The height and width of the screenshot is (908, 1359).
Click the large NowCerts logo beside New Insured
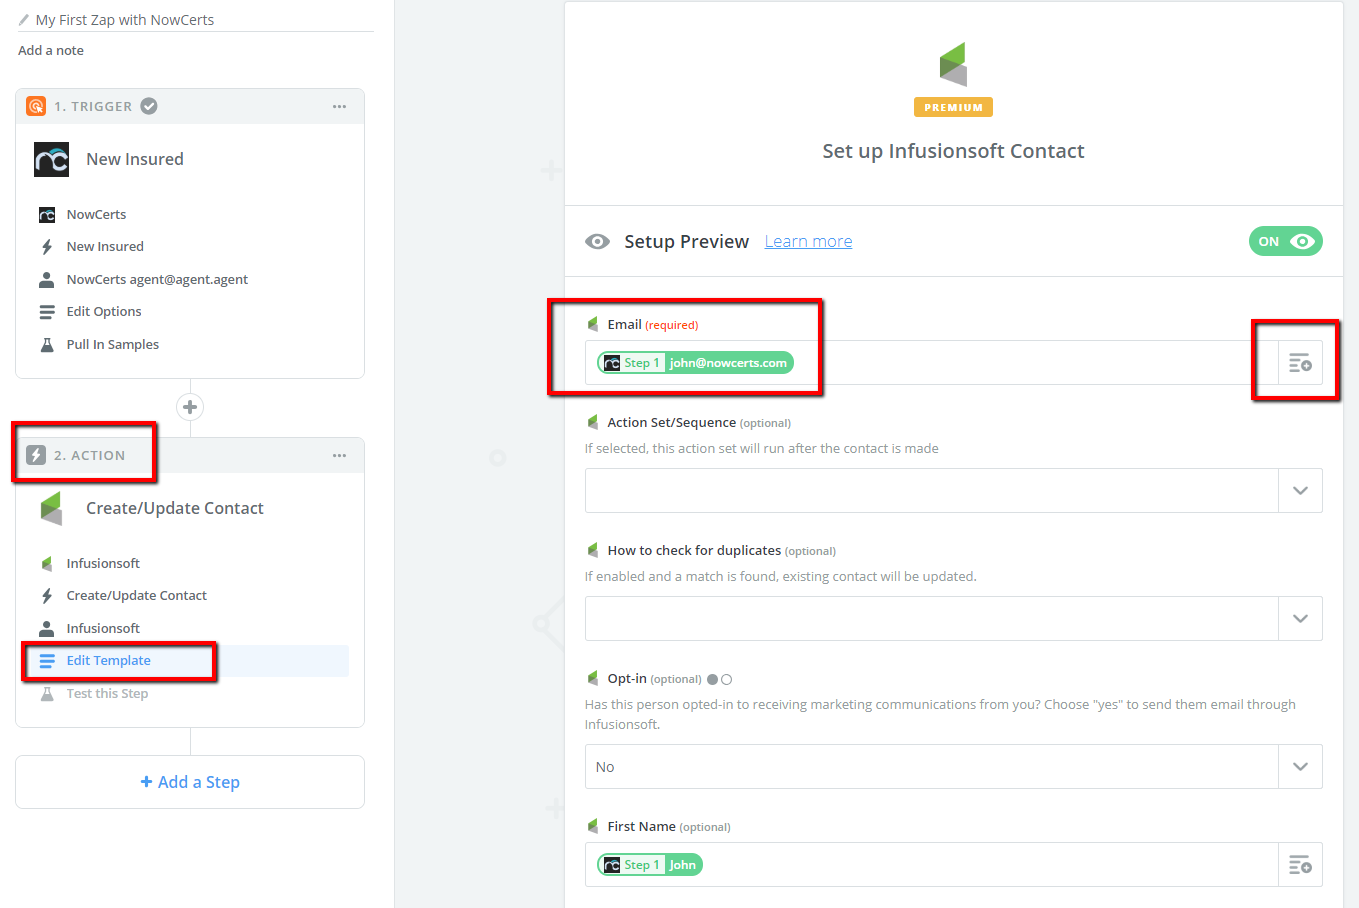pos(52,159)
